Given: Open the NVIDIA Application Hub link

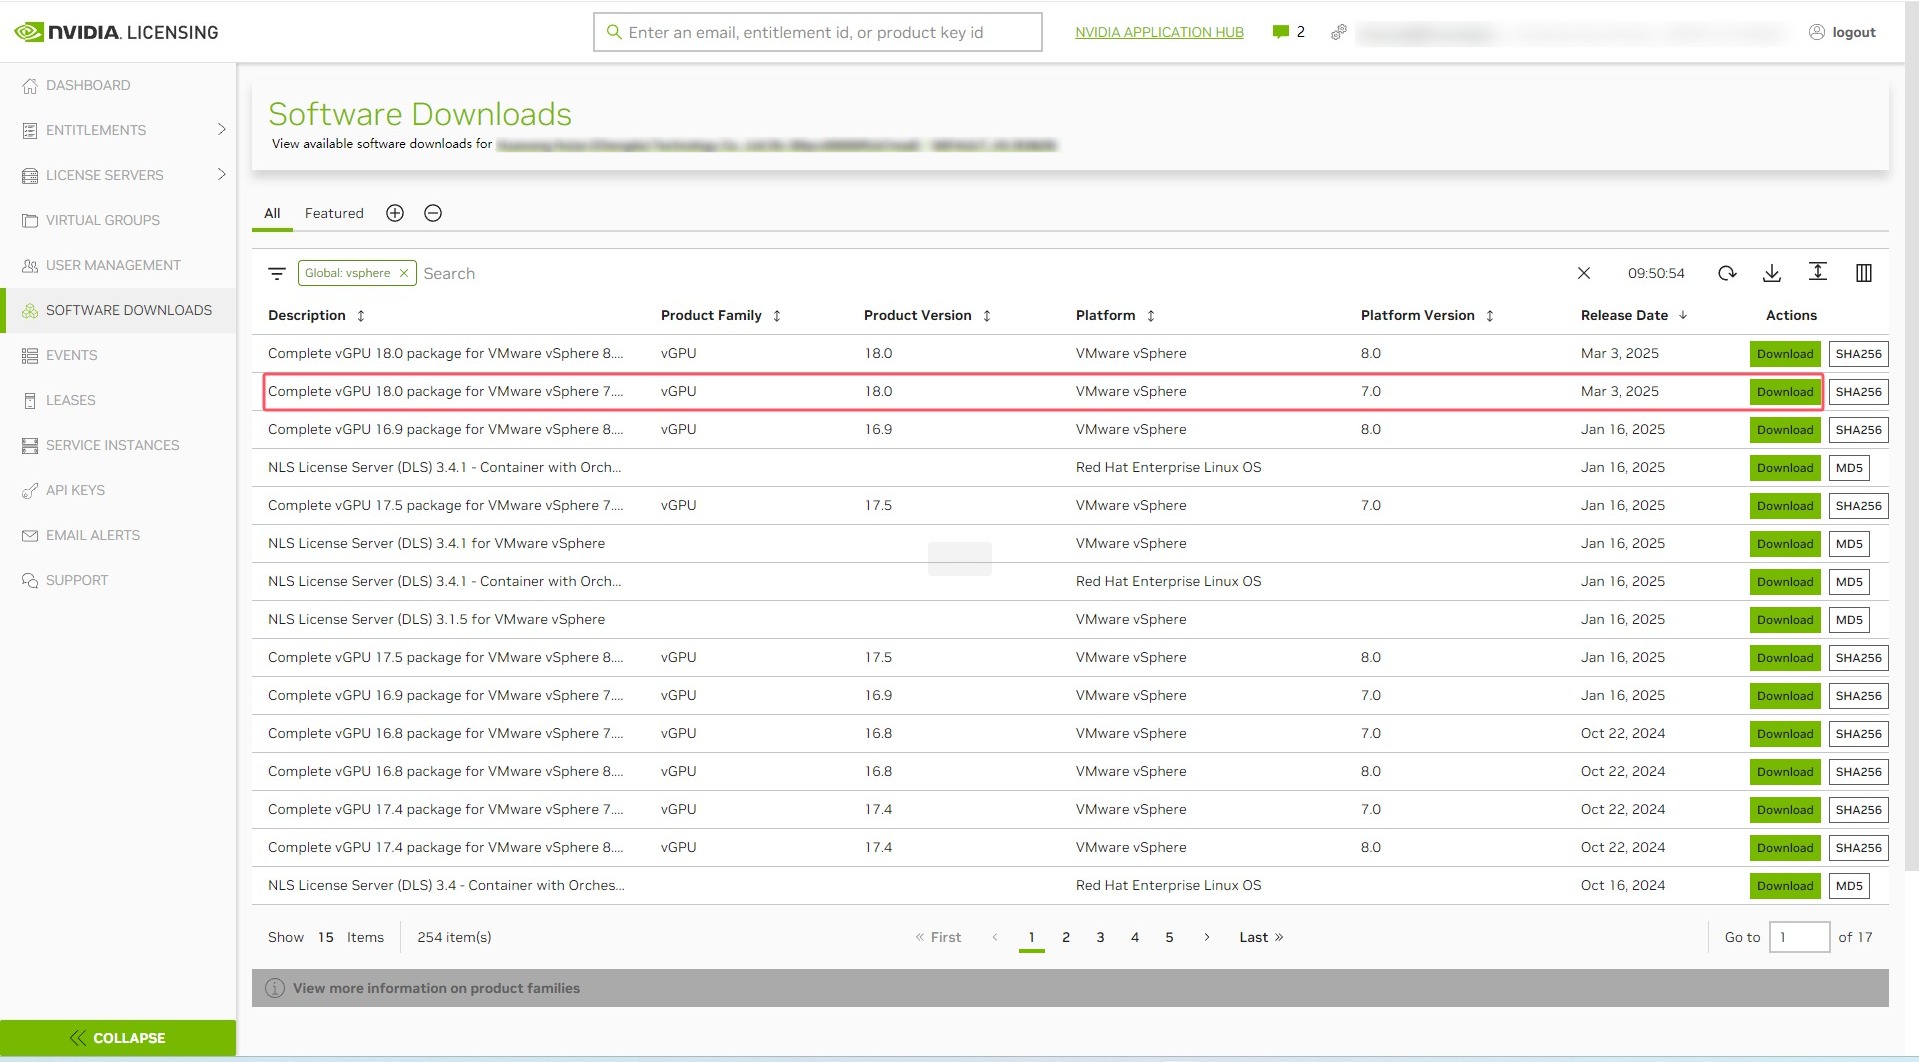Looking at the screenshot, I should pos(1159,32).
